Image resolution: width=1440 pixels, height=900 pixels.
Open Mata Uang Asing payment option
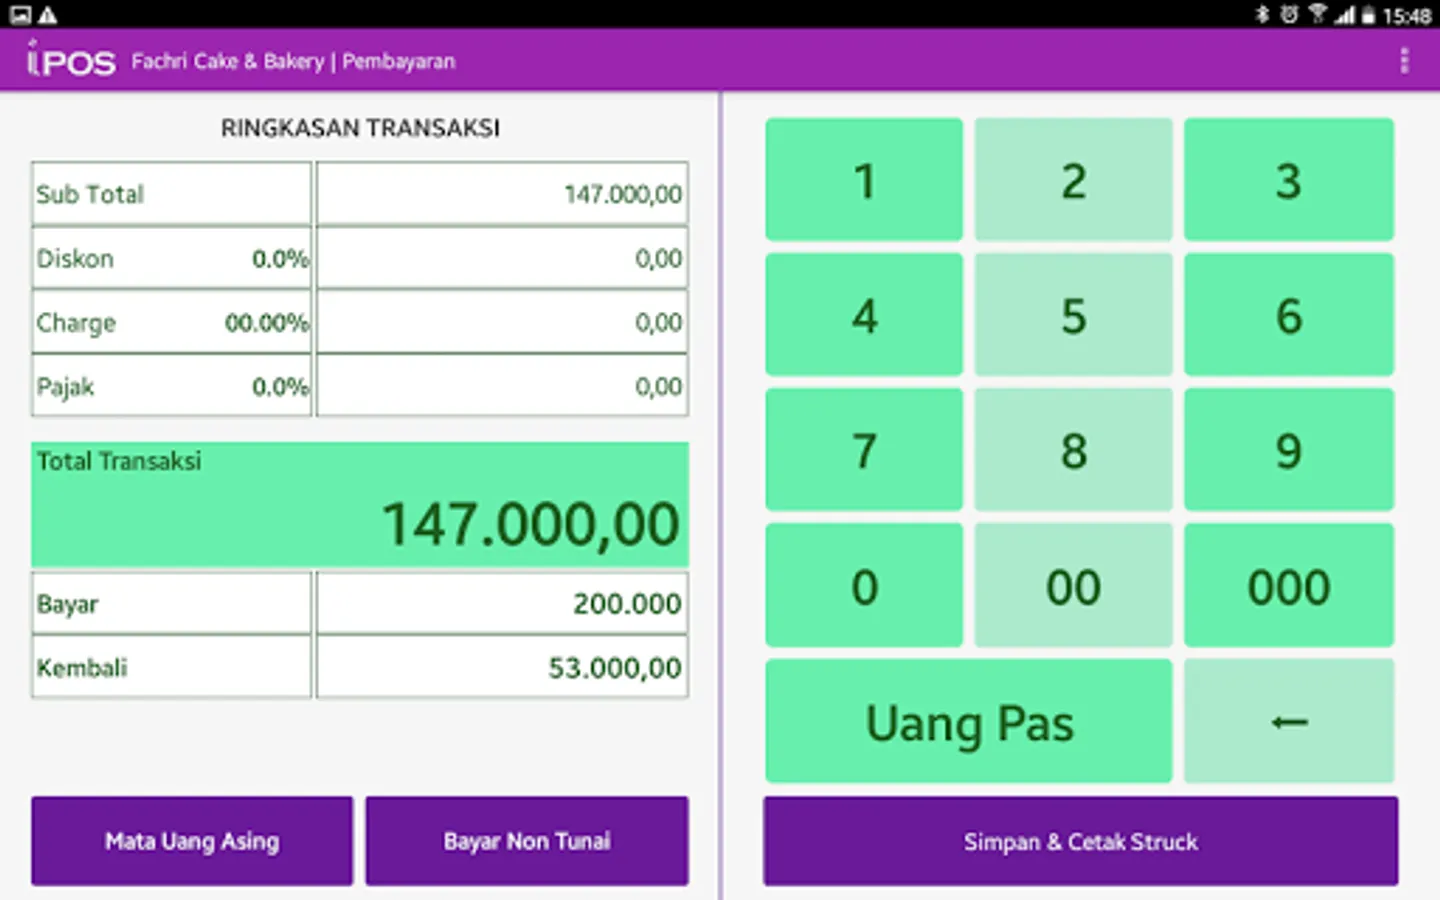191,841
